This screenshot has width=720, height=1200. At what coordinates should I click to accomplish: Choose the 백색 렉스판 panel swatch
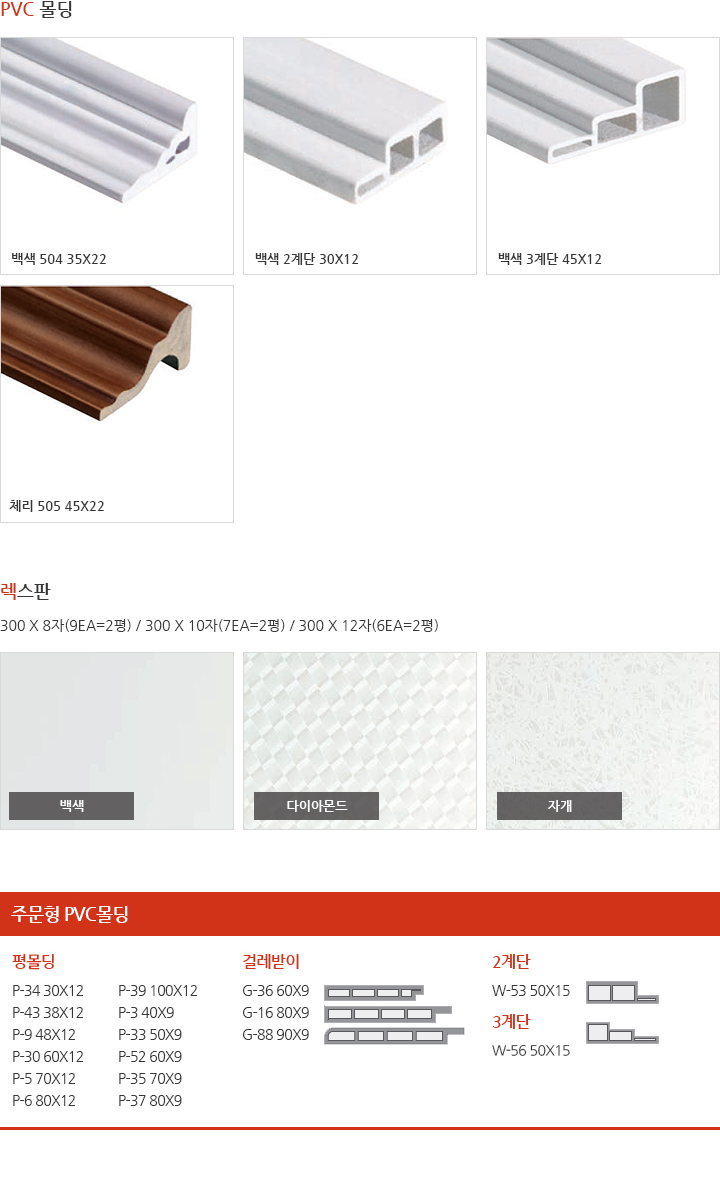click(x=117, y=741)
